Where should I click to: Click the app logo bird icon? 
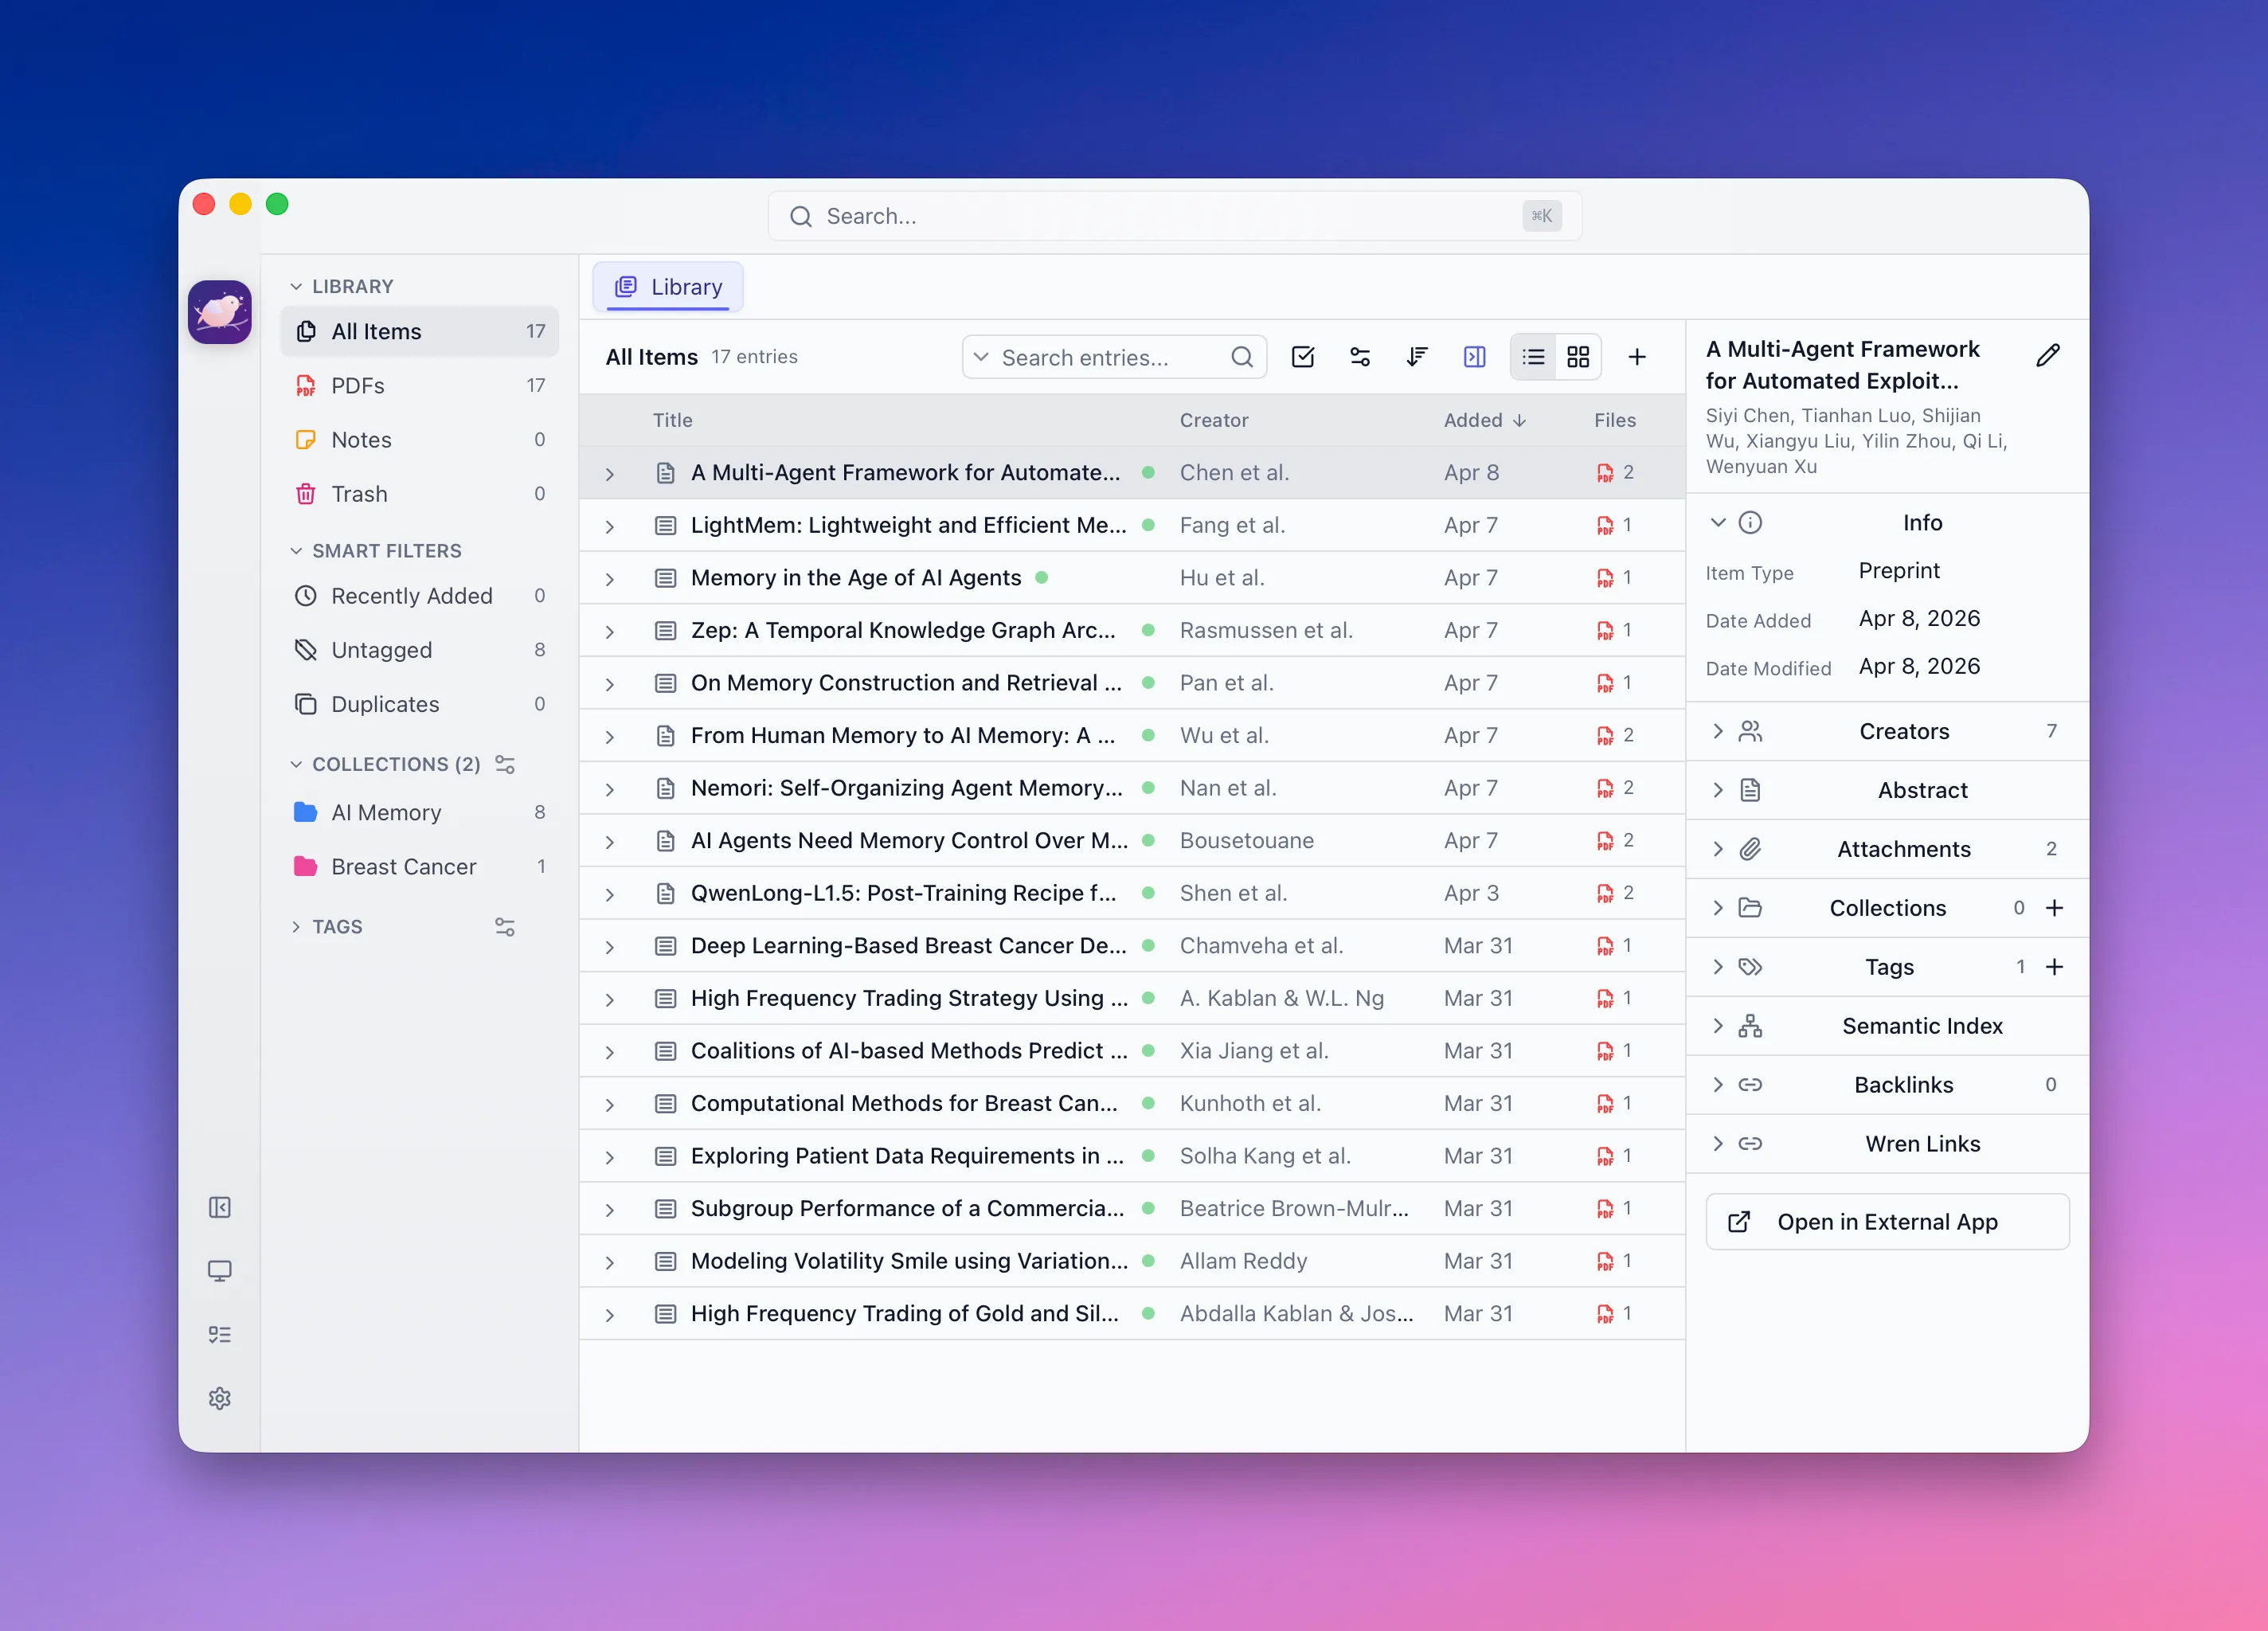pos(219,312)
